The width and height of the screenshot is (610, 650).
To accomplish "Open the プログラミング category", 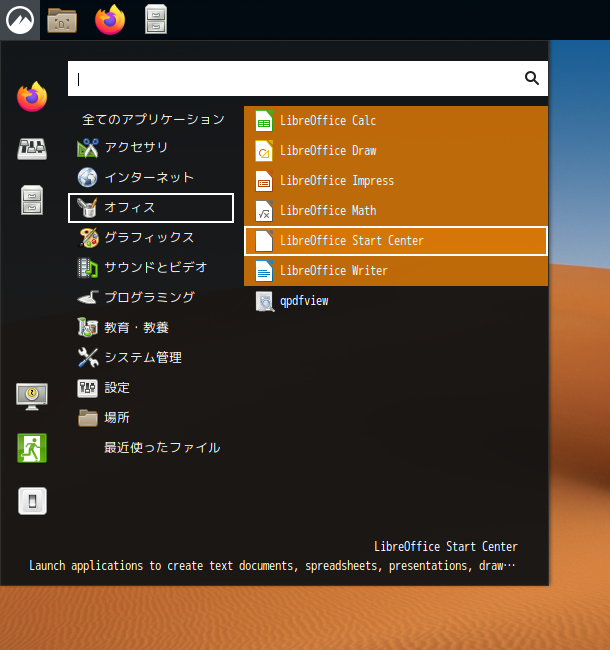I will tap(151, 298).
